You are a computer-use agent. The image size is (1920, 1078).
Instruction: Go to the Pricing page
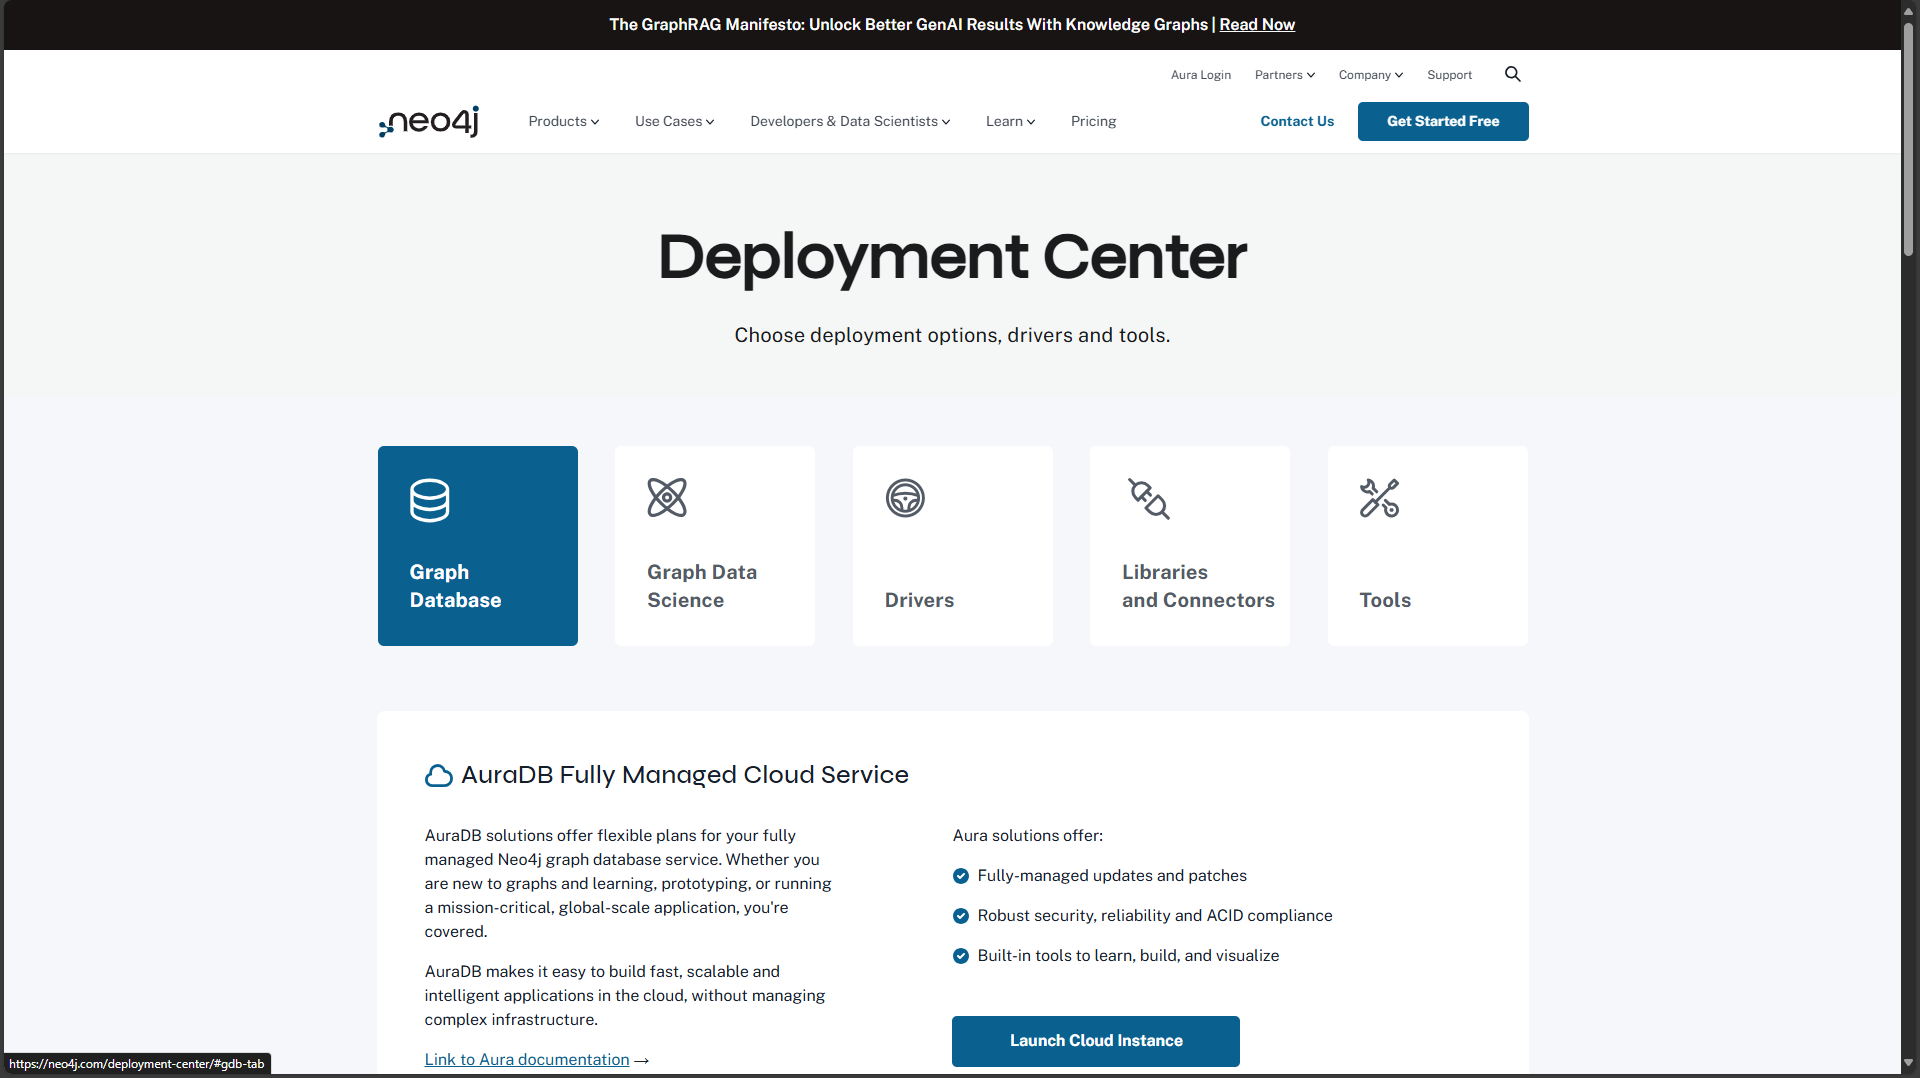tap(1093, 121)
